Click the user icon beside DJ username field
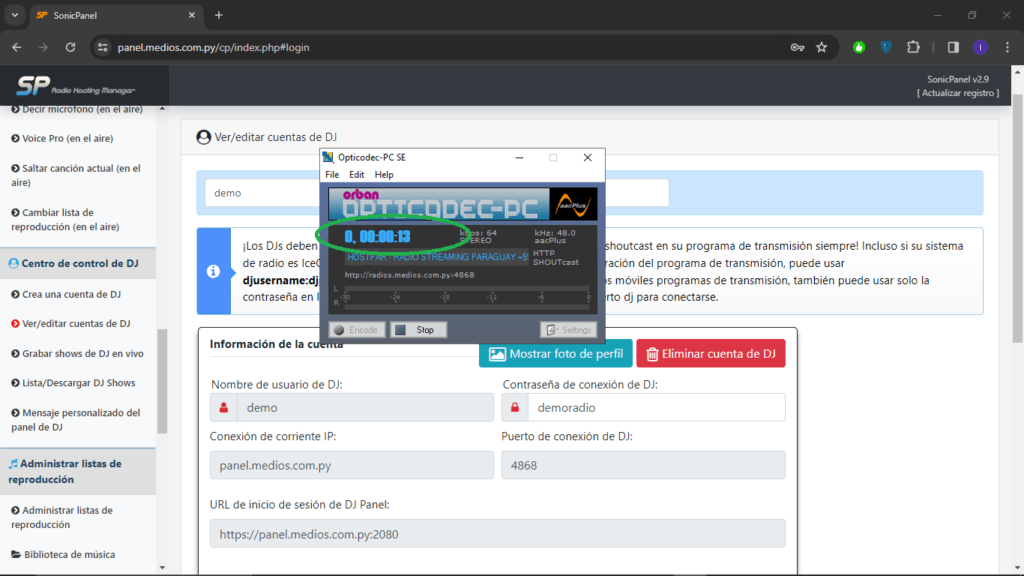Screen dimensions: 1024x576 pos(223,408)
